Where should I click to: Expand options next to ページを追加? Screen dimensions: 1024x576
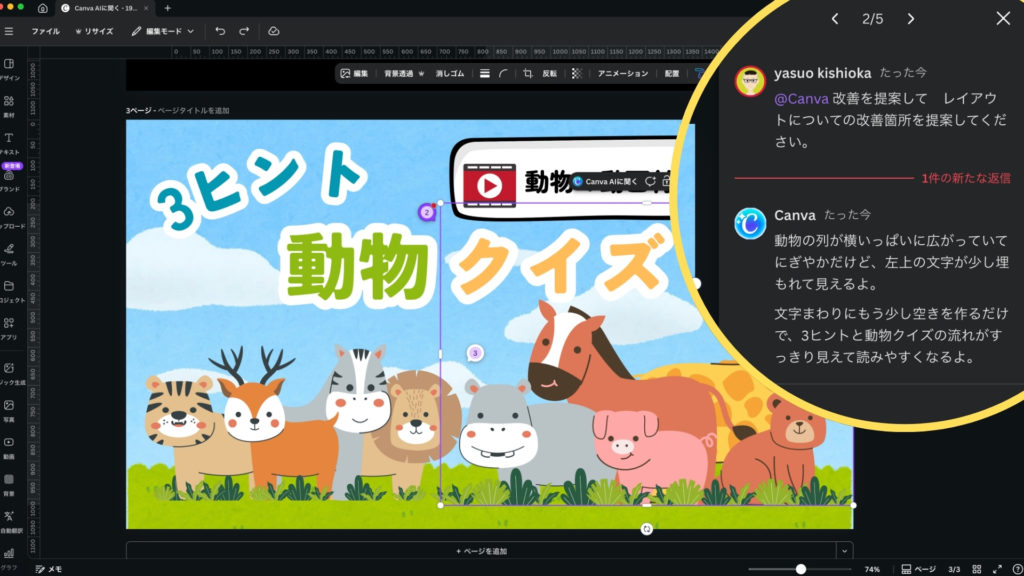click(x=845, y=551)
